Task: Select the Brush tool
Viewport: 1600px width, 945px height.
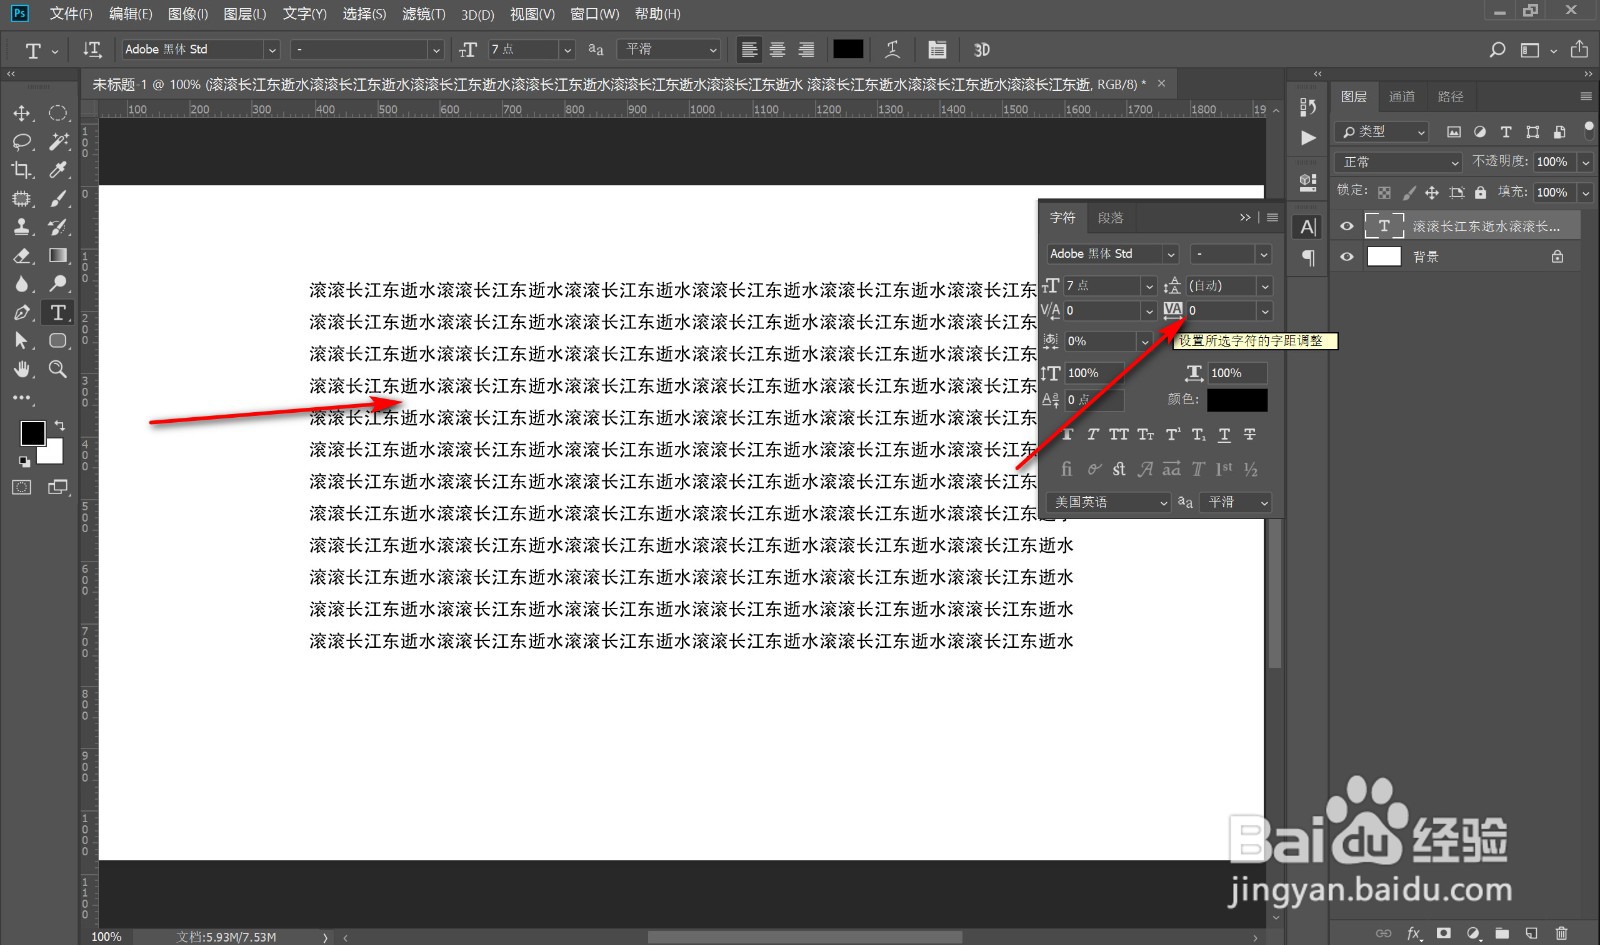Action: (58, 198)
